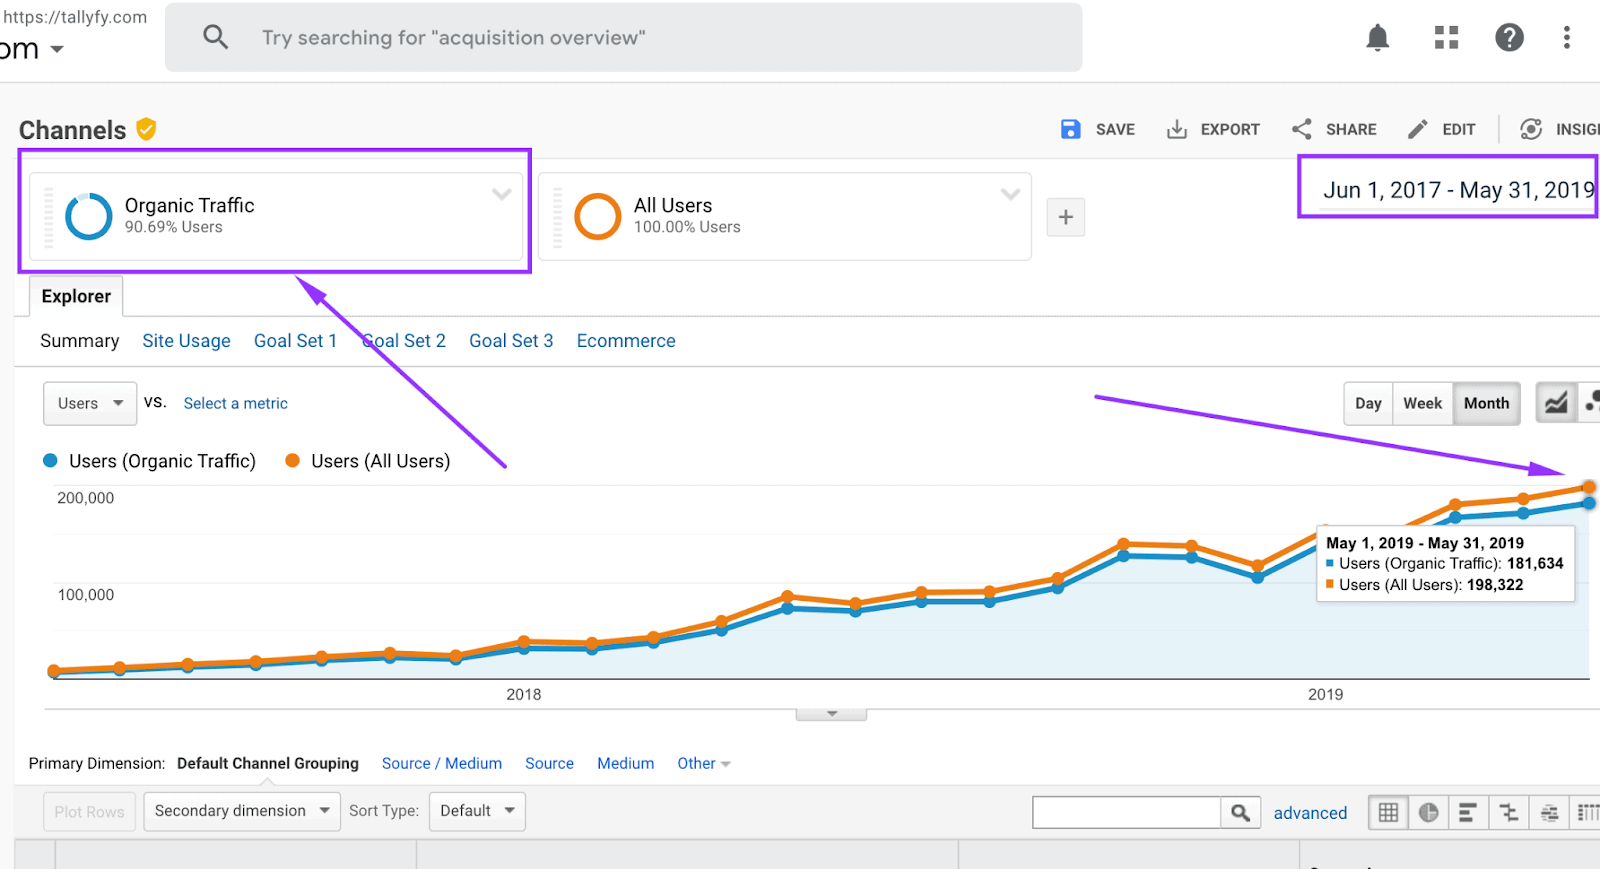
Task: Open the three-dot more options menu
Action: pos(1566,38)
